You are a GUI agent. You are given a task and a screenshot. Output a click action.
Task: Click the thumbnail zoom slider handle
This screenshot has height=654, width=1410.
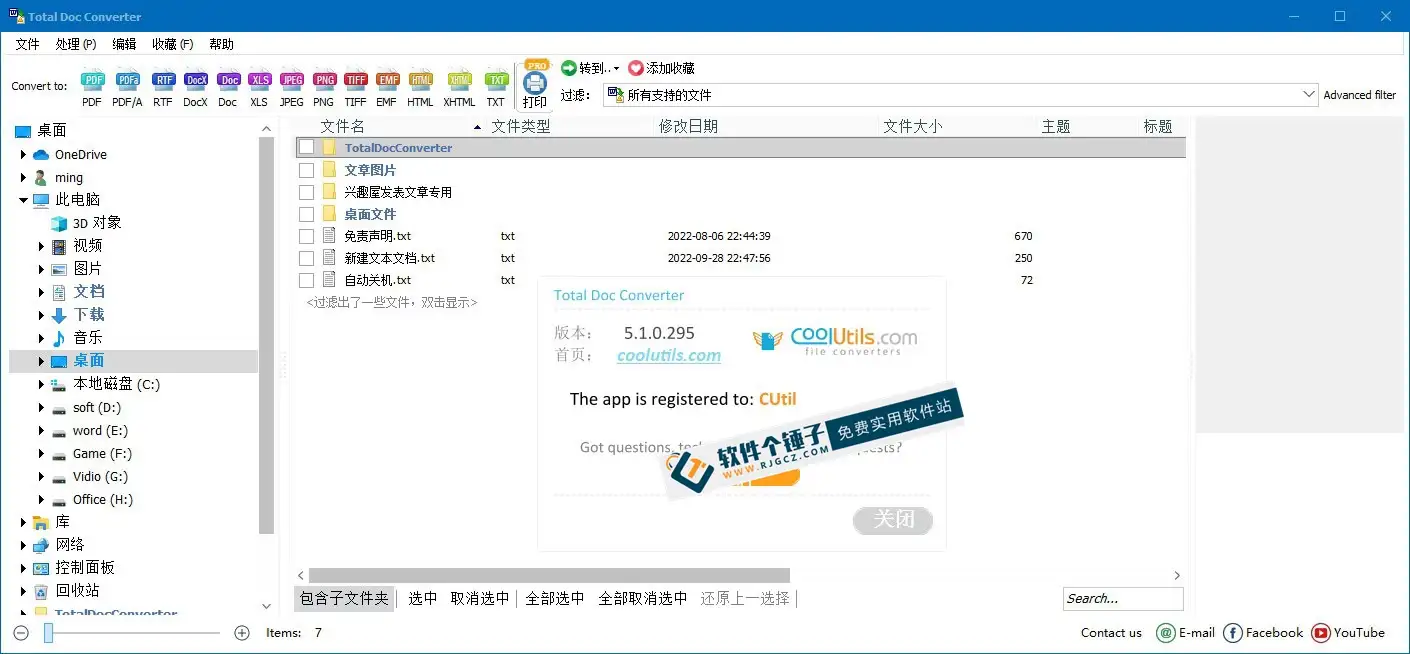[x=48, y=632]
